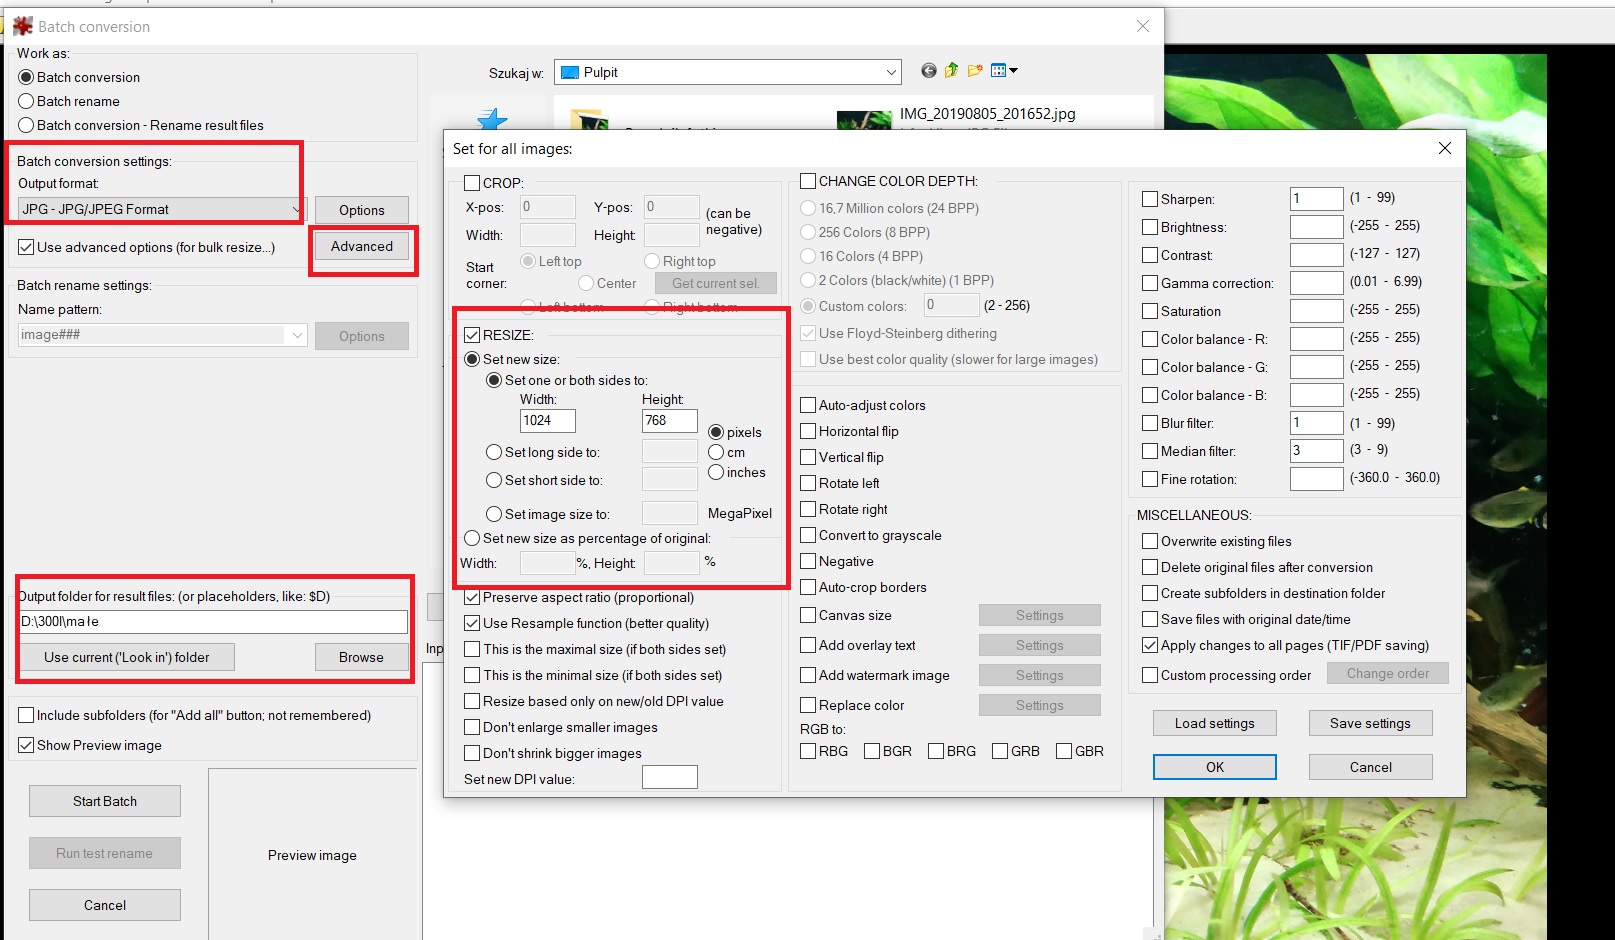This screenshot has height=940, width=1615.
Task: Click the Quick access star icon
Action: point(492,120)
